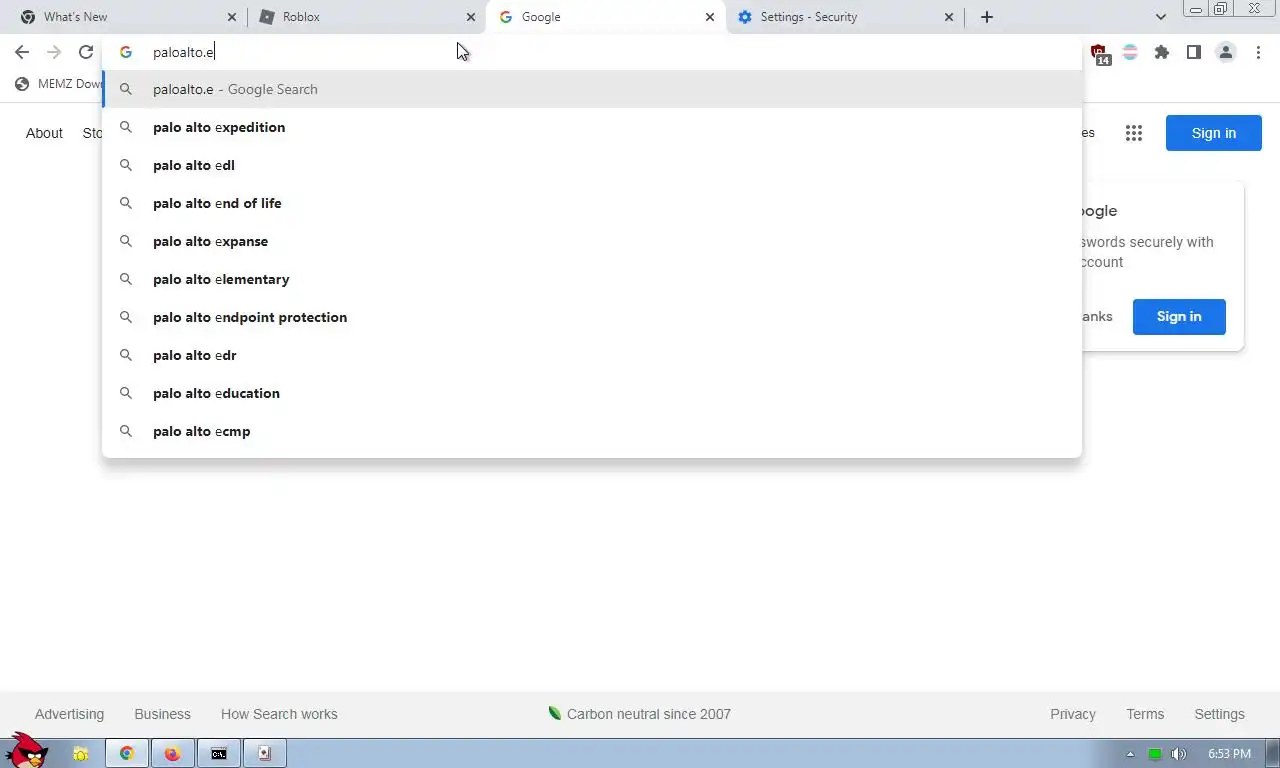Close the Roblox tab
1280x768 pixels.
[x=471, y=17]
